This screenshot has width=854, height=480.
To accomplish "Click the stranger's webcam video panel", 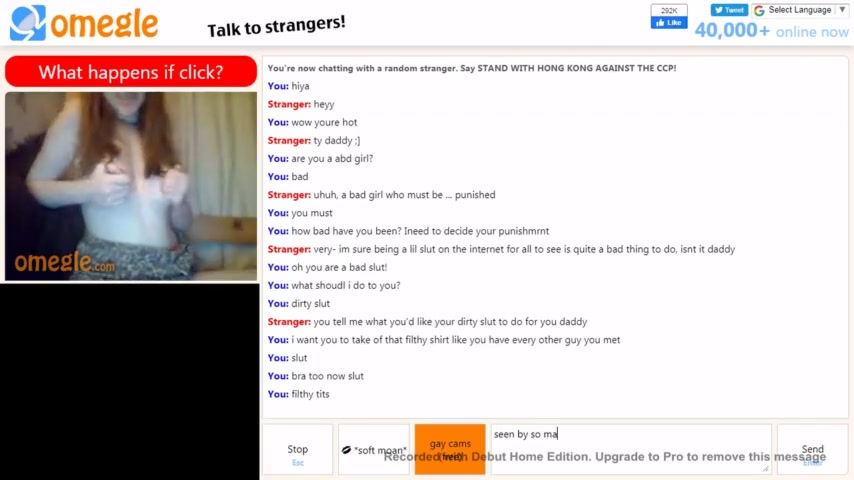I will click(x=131, y=186).
